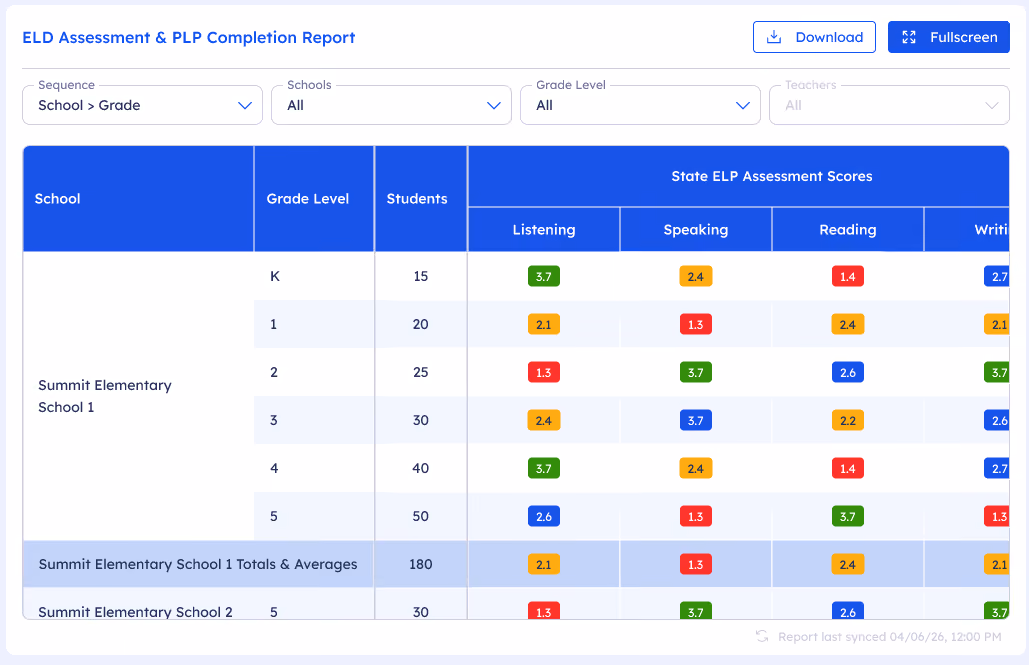Click the orange 2.4 Speaking score for grade K
The height and width of the screenshot is (665, 1029).
click(696, 276)
